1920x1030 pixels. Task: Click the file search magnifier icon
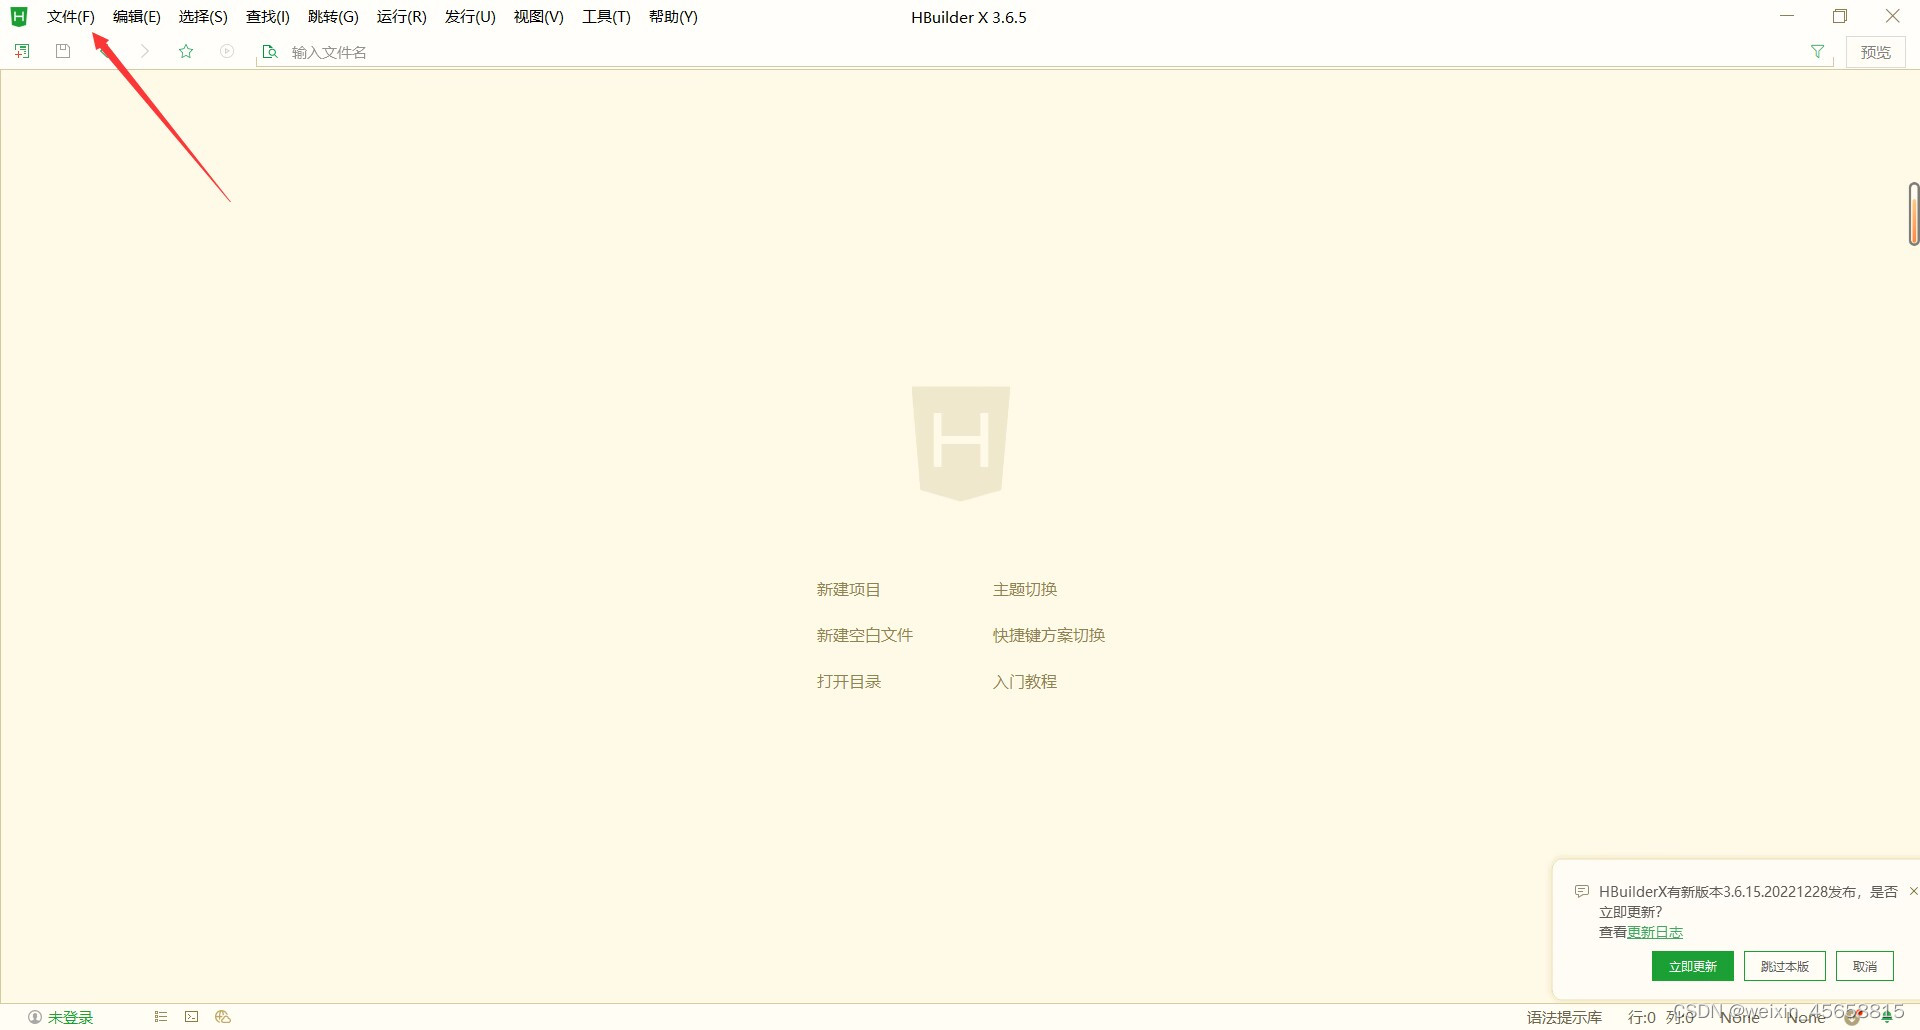[x=269, y=51]
